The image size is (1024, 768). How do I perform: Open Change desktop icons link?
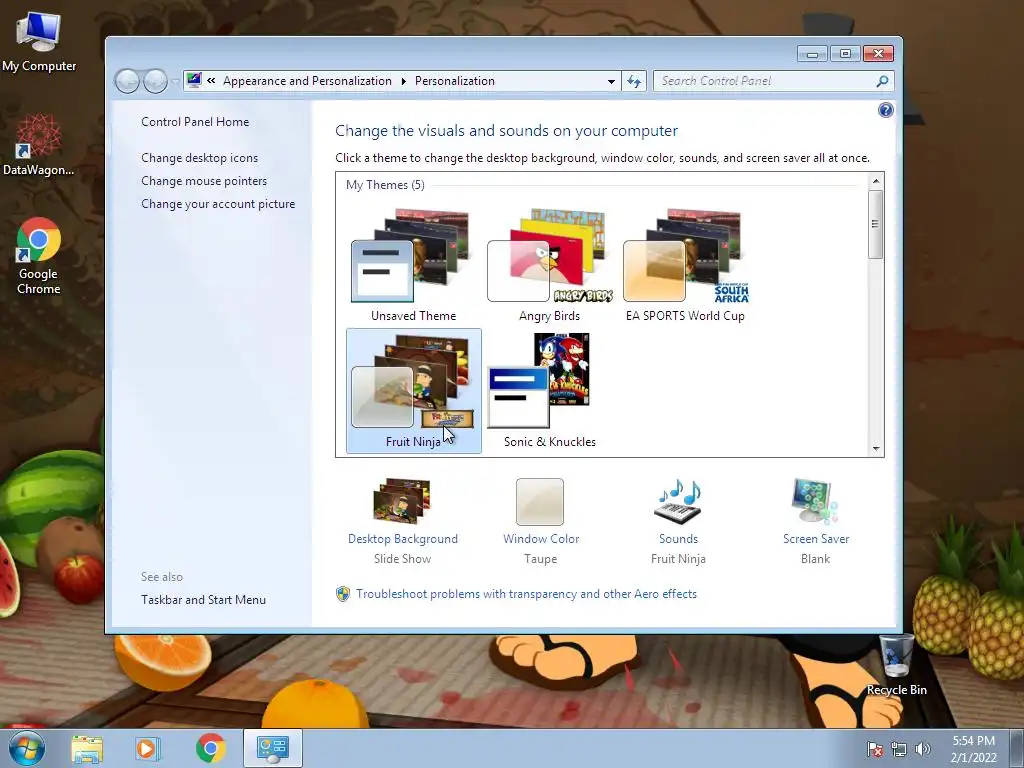click(199, 157)
